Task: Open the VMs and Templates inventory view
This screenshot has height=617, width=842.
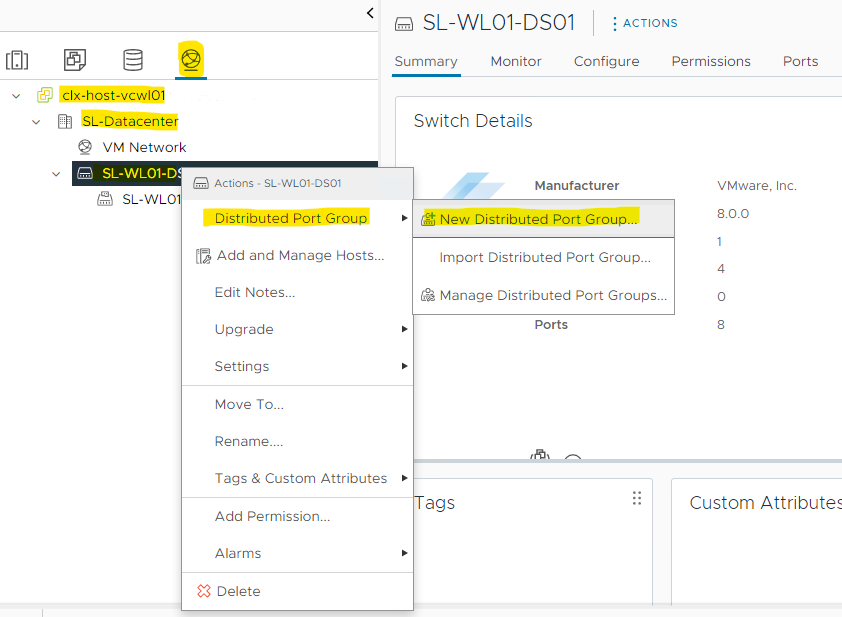Action: 75,60
